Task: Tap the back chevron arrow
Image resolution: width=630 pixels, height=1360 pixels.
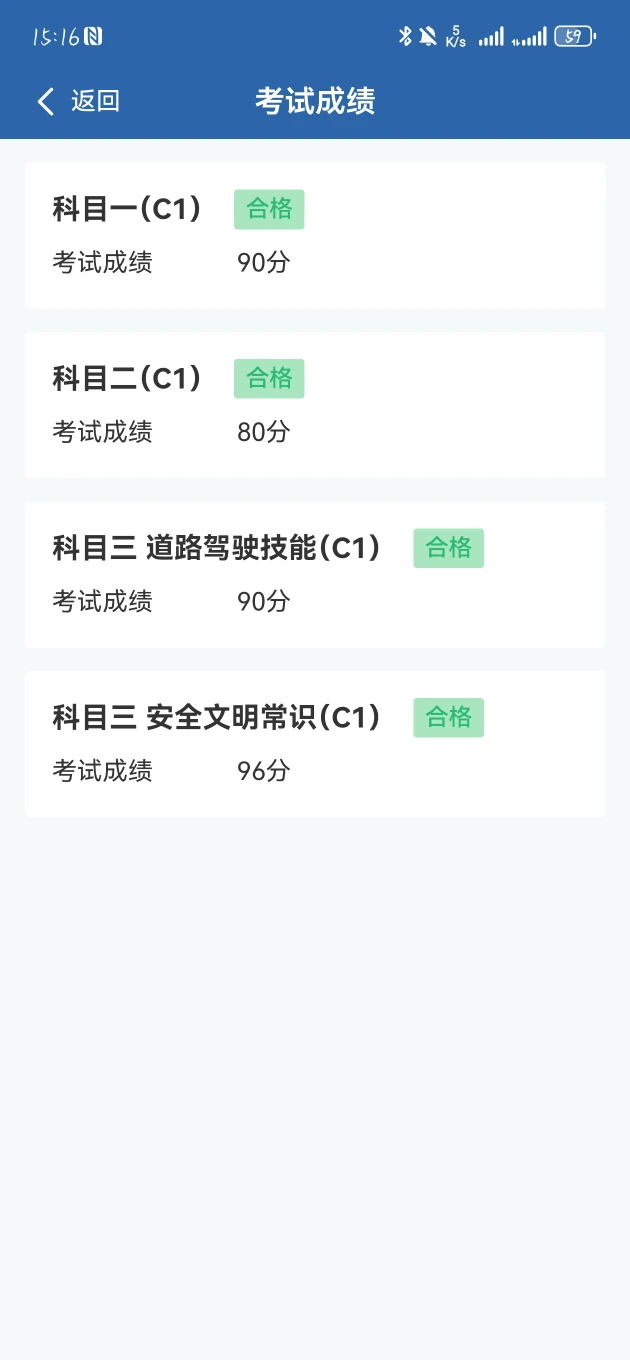Action: [x=45, y=101]
